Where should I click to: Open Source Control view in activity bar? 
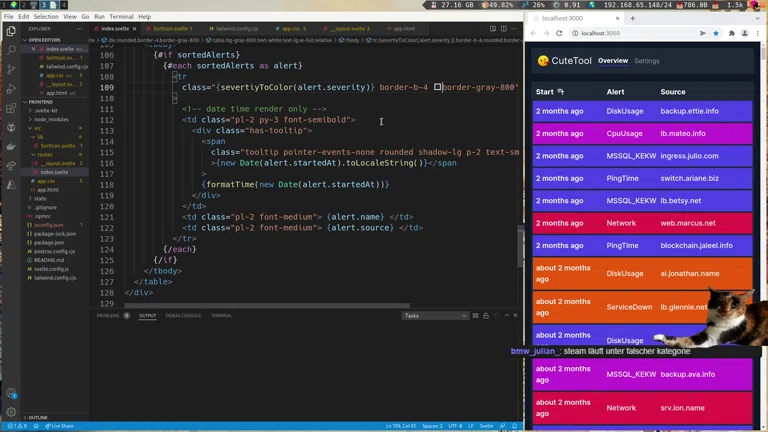[x=11, y=70]
